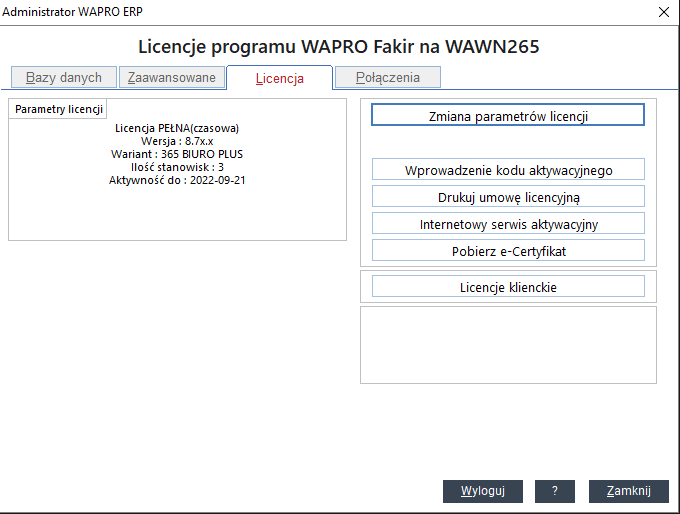Image resolution: width=680 pixels, height=514 pixels.
Task: Switch to the Bazy danych tab
Action: pos(64,77)
